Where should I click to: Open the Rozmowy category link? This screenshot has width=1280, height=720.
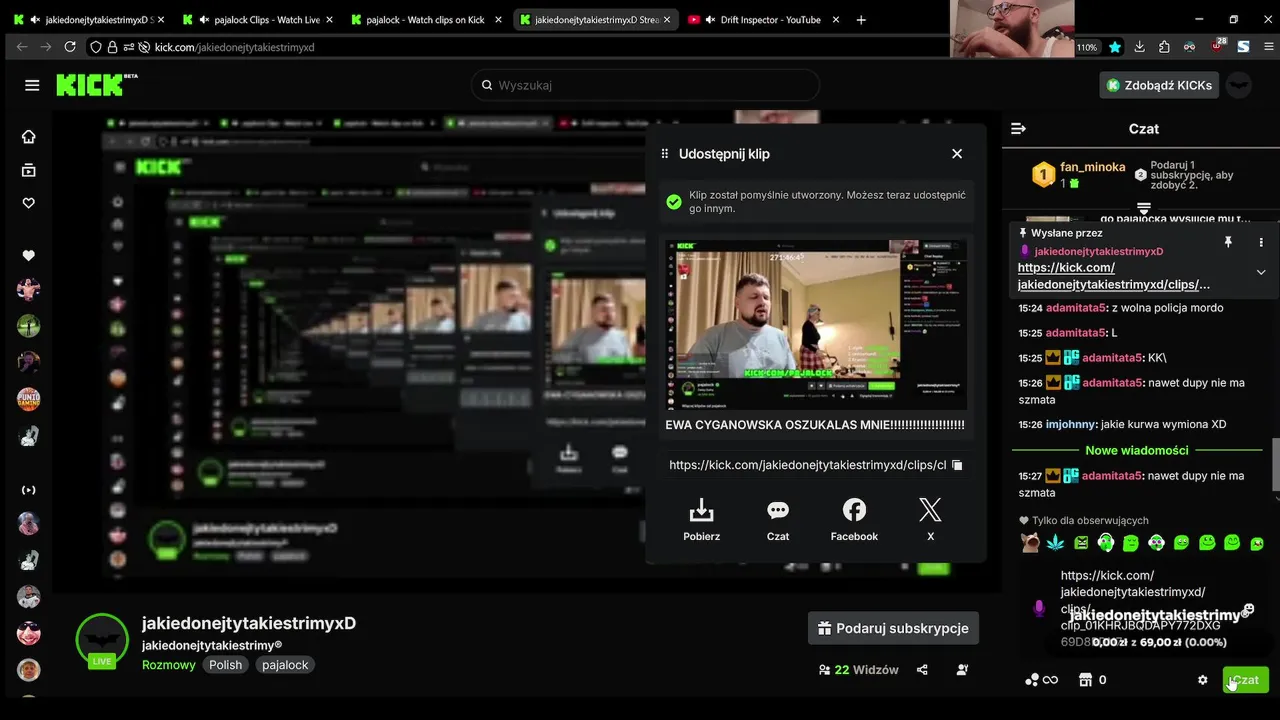click(x=169, y=665)
